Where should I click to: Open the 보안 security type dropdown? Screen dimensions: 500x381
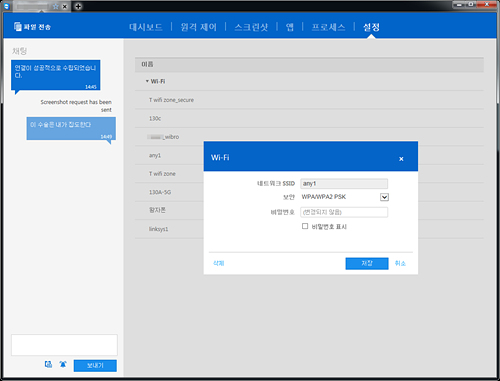(x=384, y=197)
